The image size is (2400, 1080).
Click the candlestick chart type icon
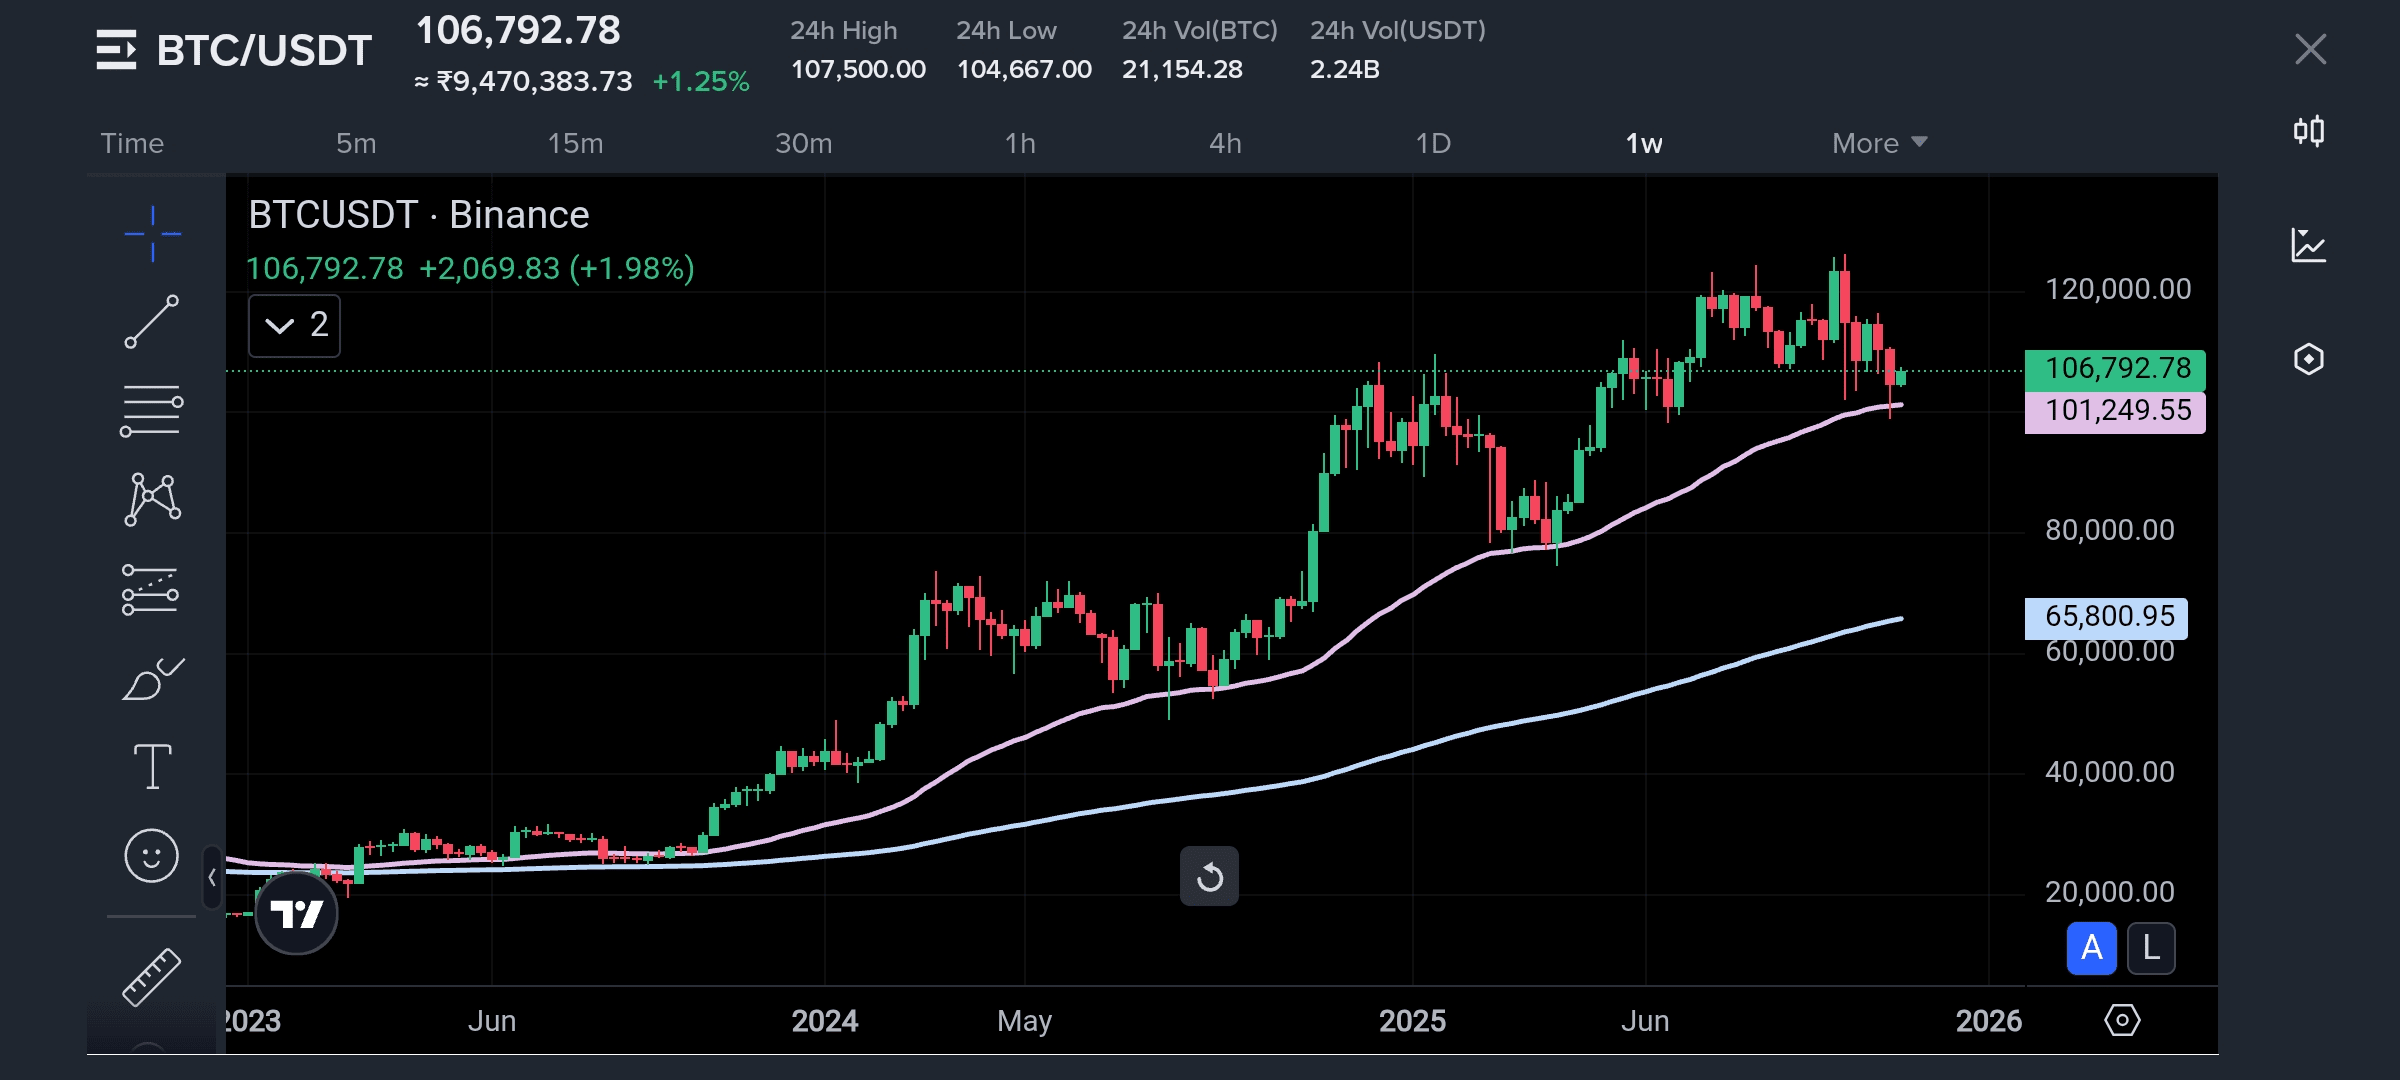pyautogui.click(x=2309, y=131)
